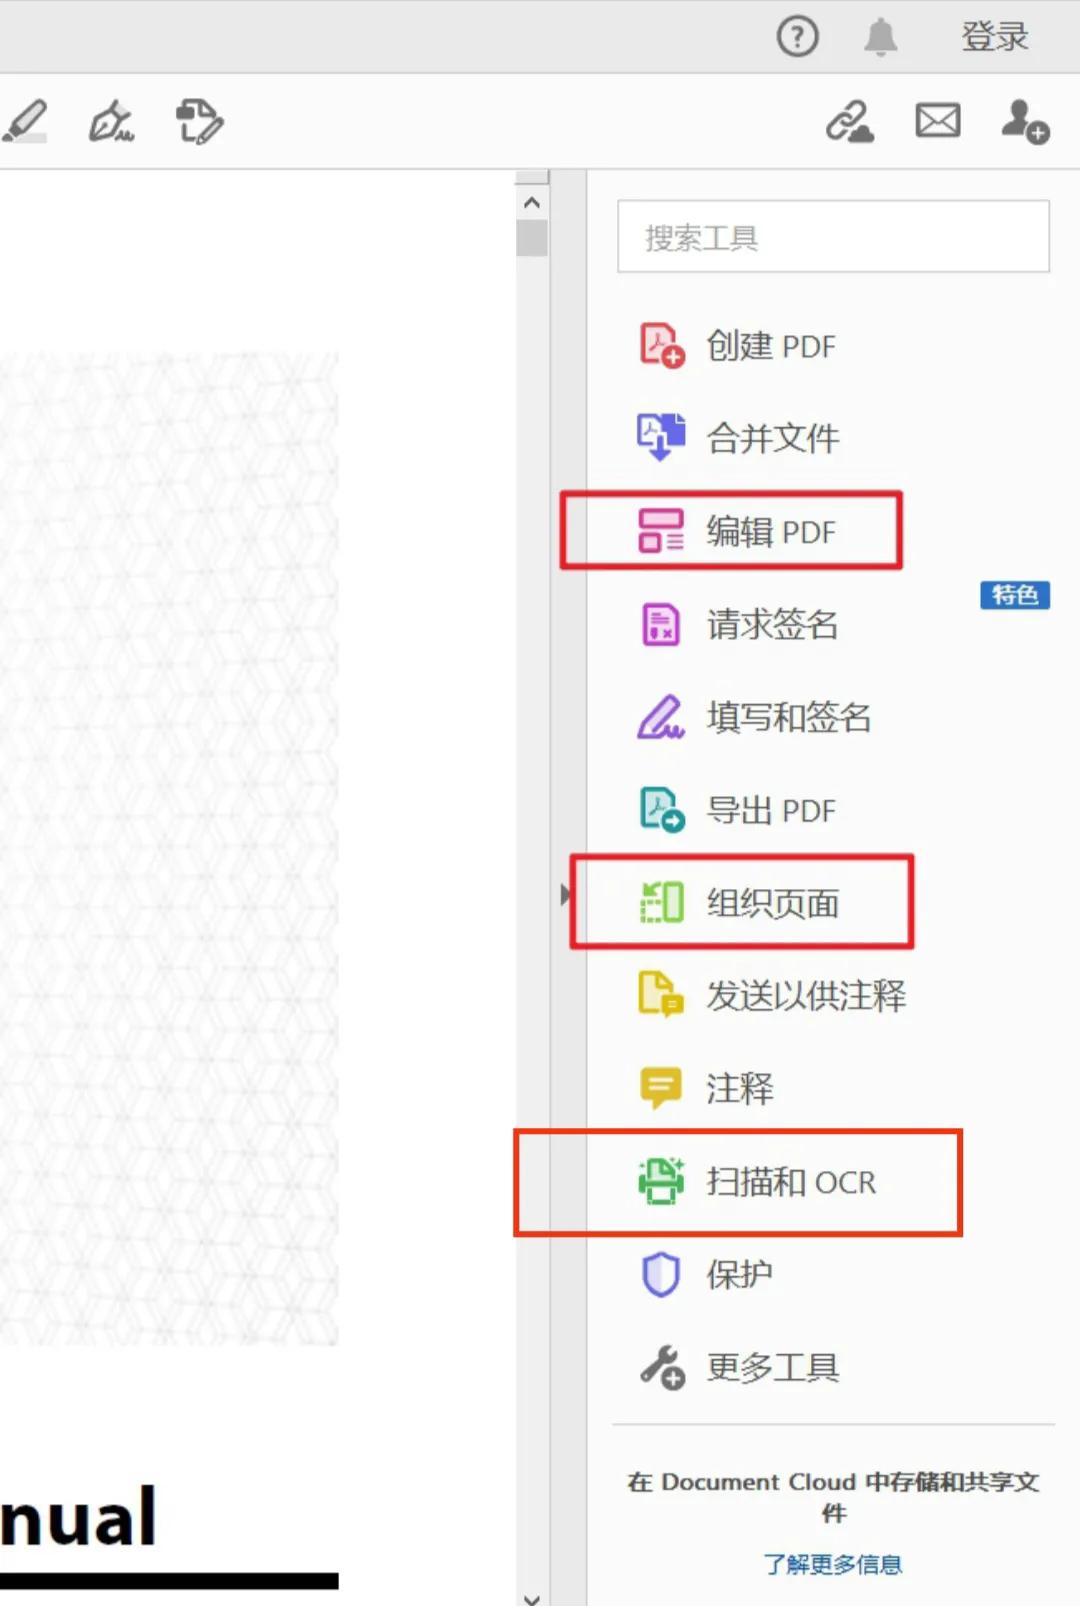The width and height of the screenshot is (1080, 1606).
Task: Open the 导出 PDF tool label
Action: point(770,810)
